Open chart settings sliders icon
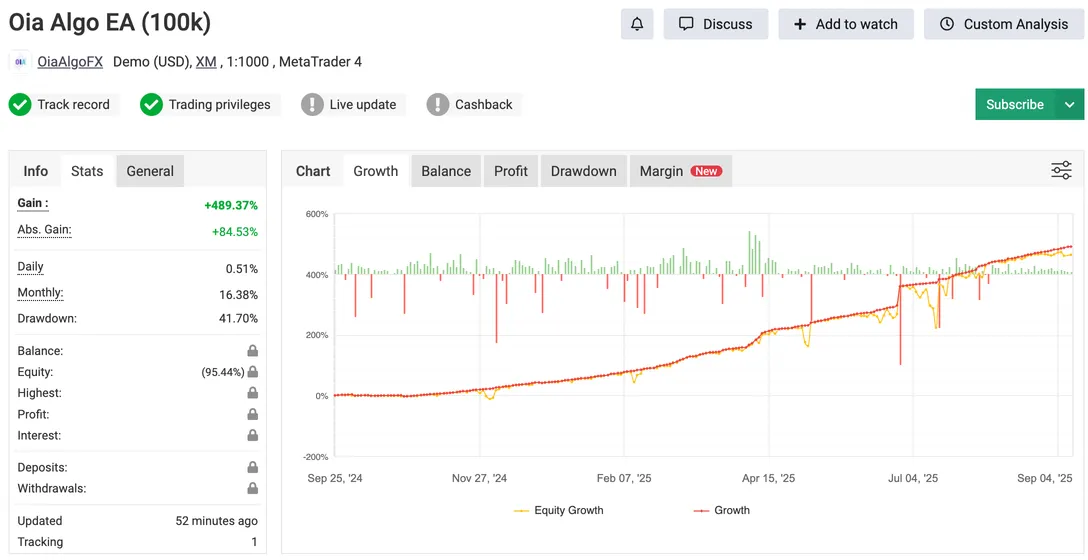The width and height of the screenshot is (1088, 560). 1061,171
